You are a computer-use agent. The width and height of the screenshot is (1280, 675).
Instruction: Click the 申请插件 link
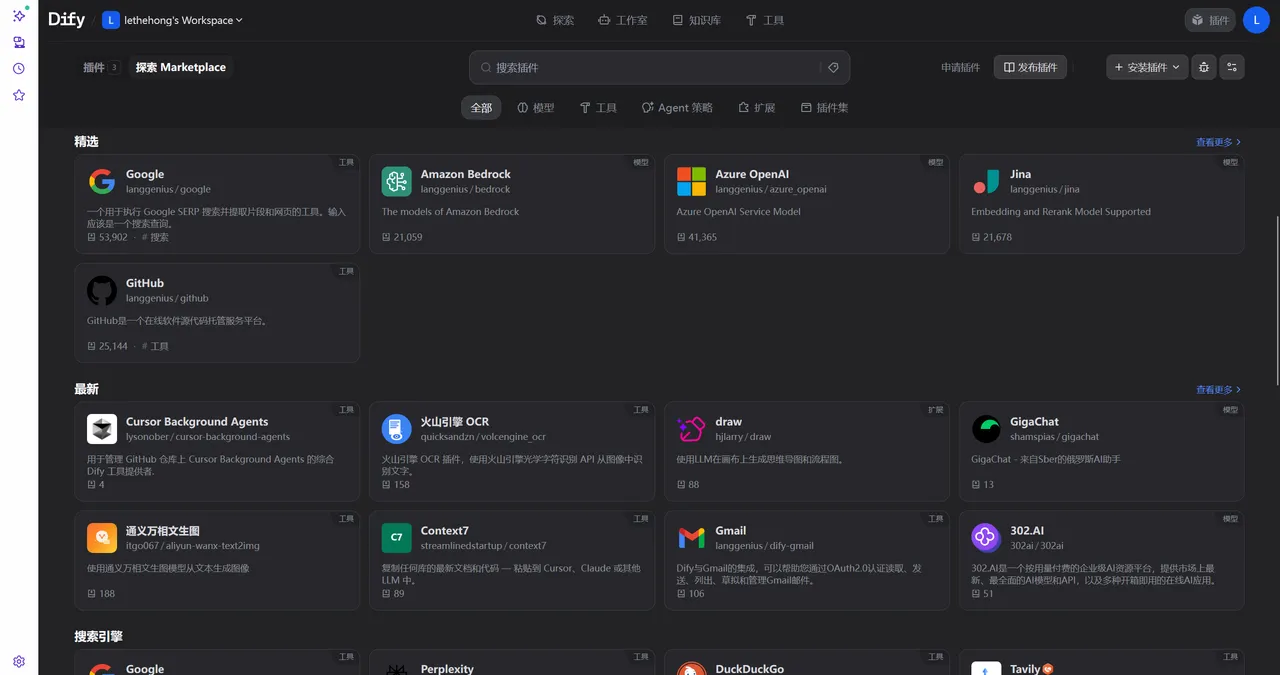pyautogui.click(x=960, y=67)
